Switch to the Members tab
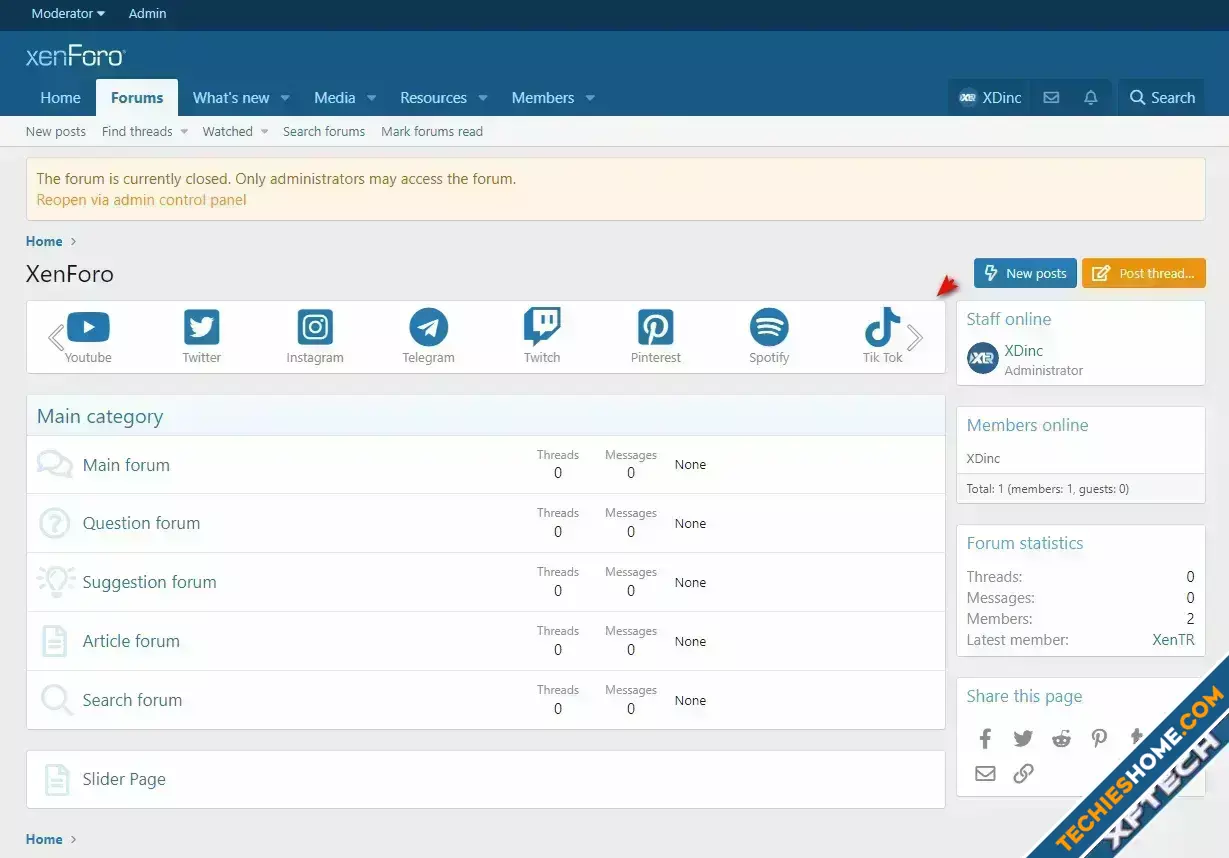The image size is (1229, 858). pos(542,98)
